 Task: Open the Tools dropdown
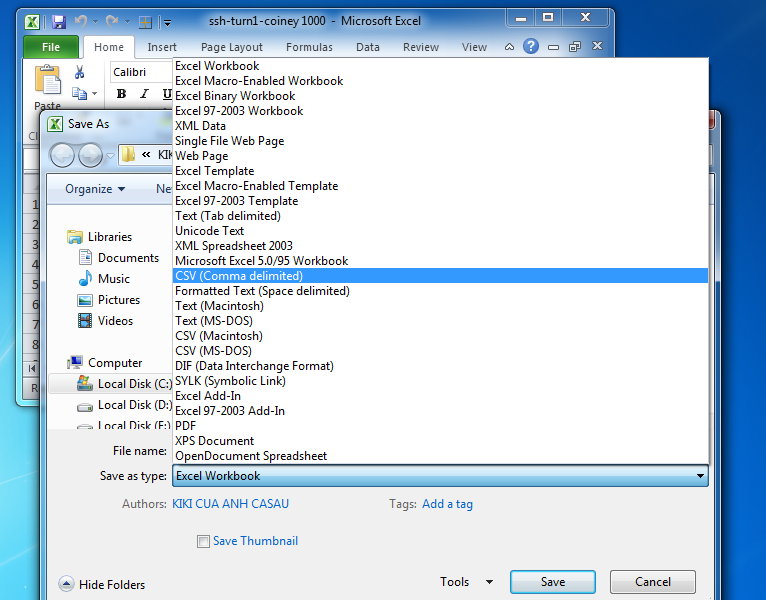466,581
